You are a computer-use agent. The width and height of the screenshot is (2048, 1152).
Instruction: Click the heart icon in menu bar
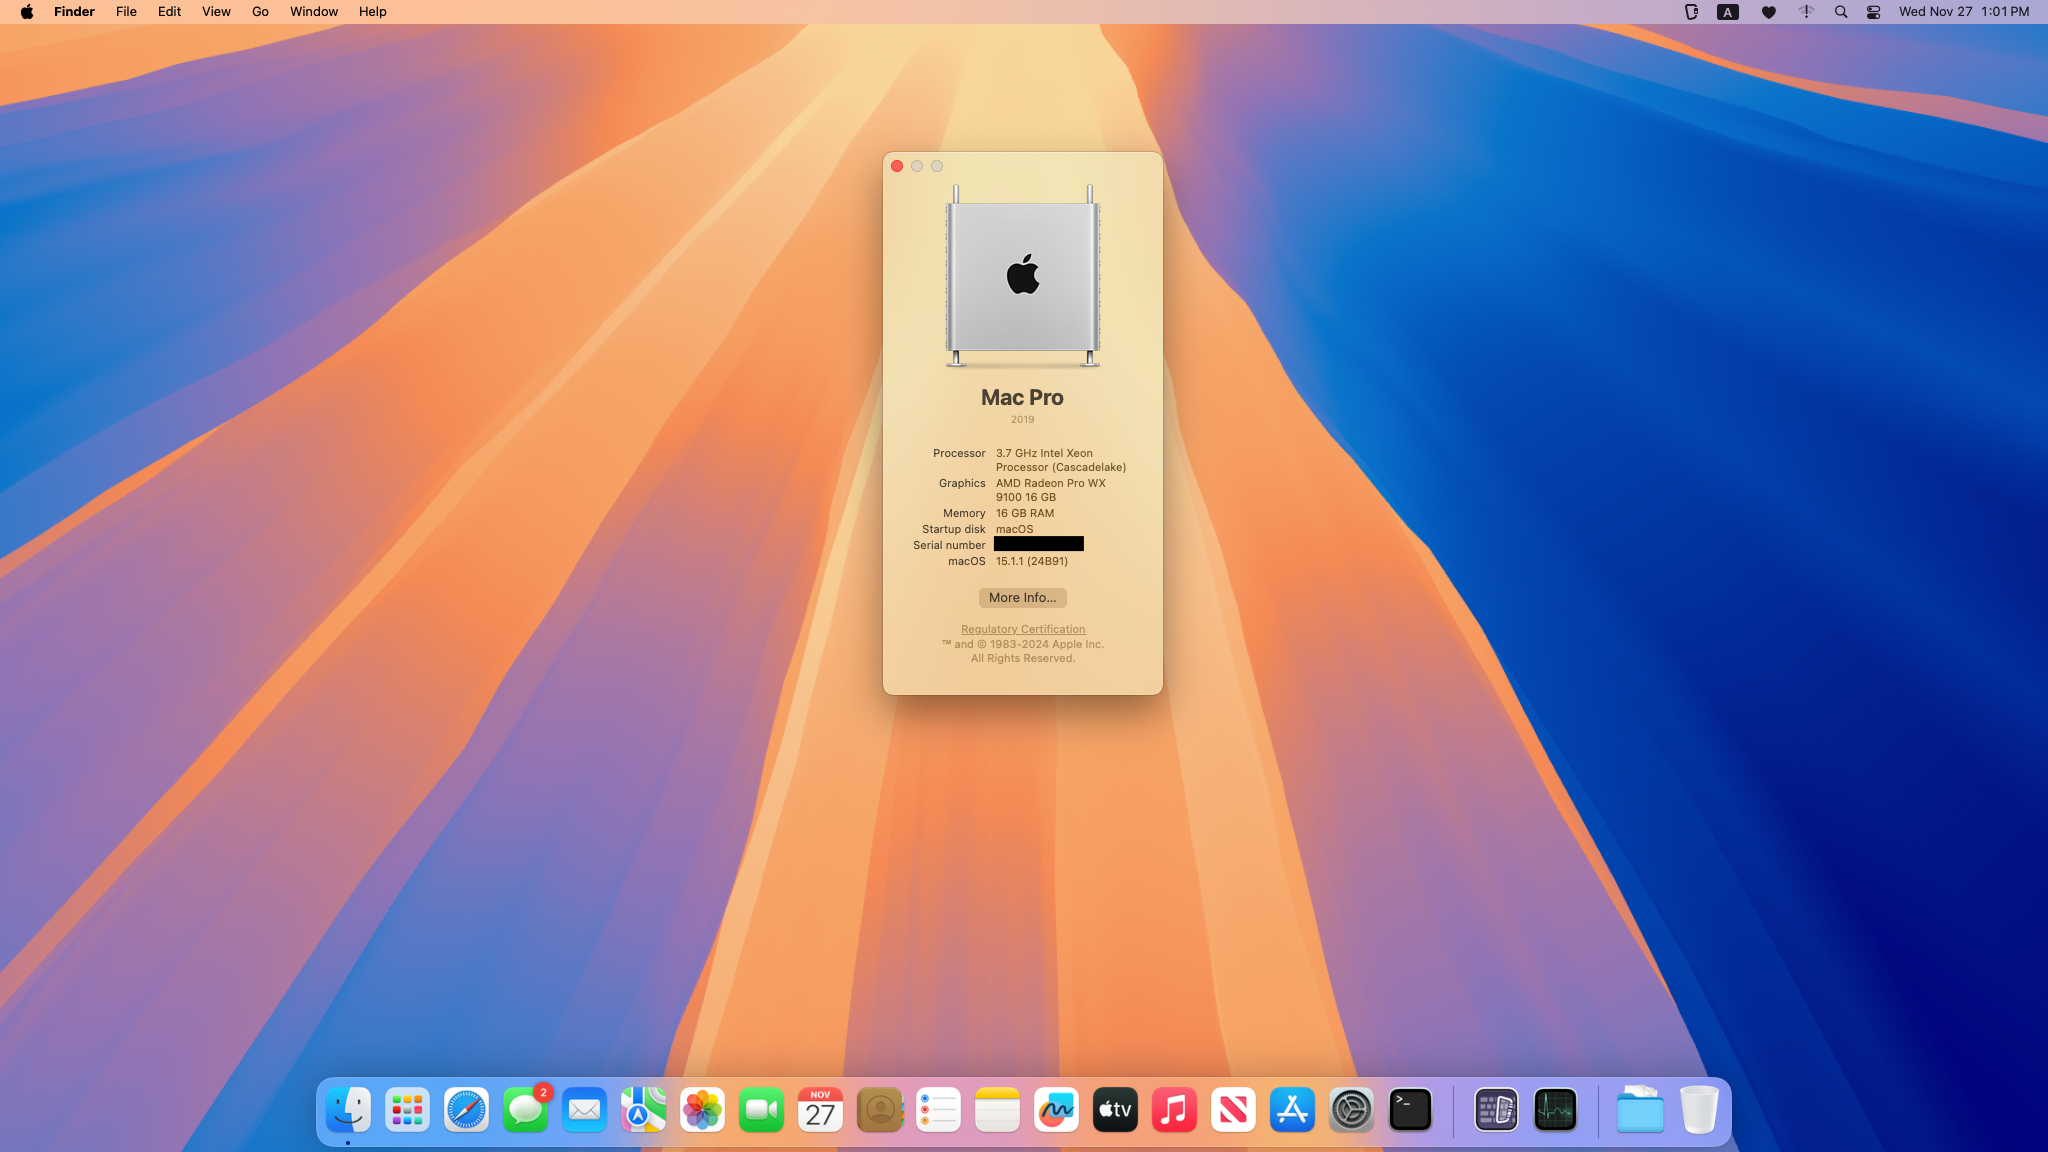click(x=1769, y=12)
